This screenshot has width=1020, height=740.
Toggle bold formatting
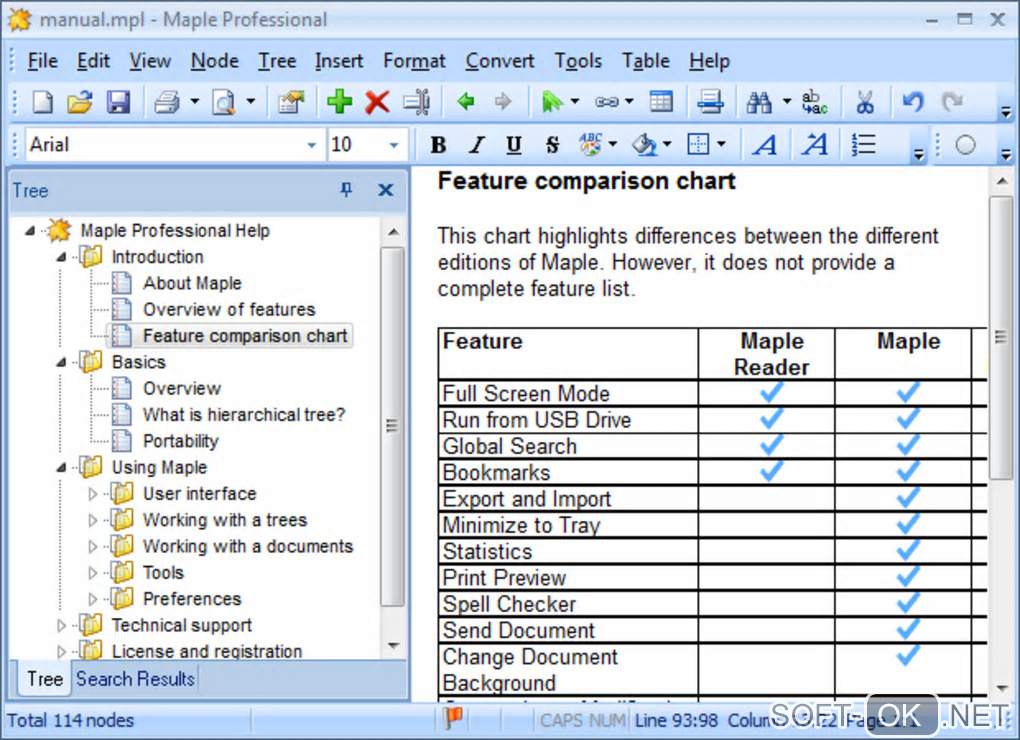[438, 144]
